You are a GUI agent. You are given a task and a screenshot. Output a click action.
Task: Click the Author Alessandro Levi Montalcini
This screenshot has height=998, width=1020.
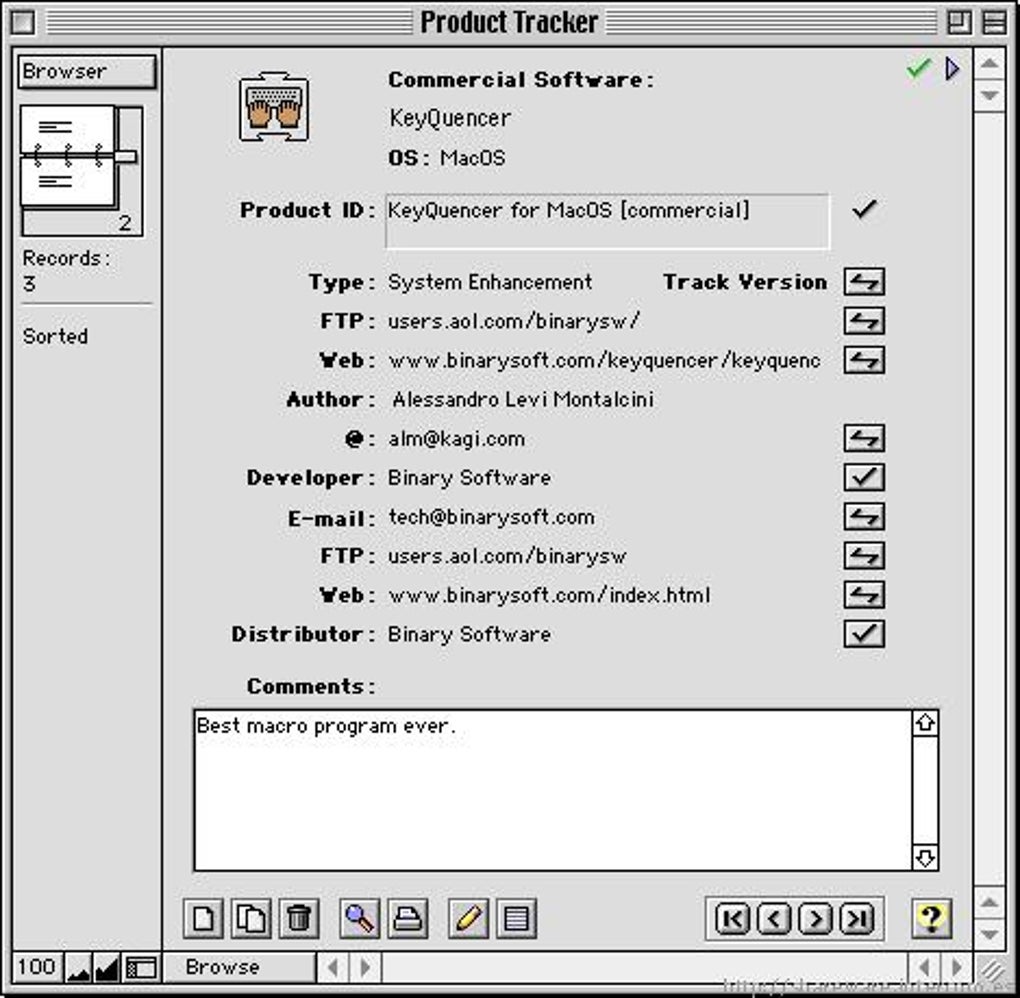(523, 399)
